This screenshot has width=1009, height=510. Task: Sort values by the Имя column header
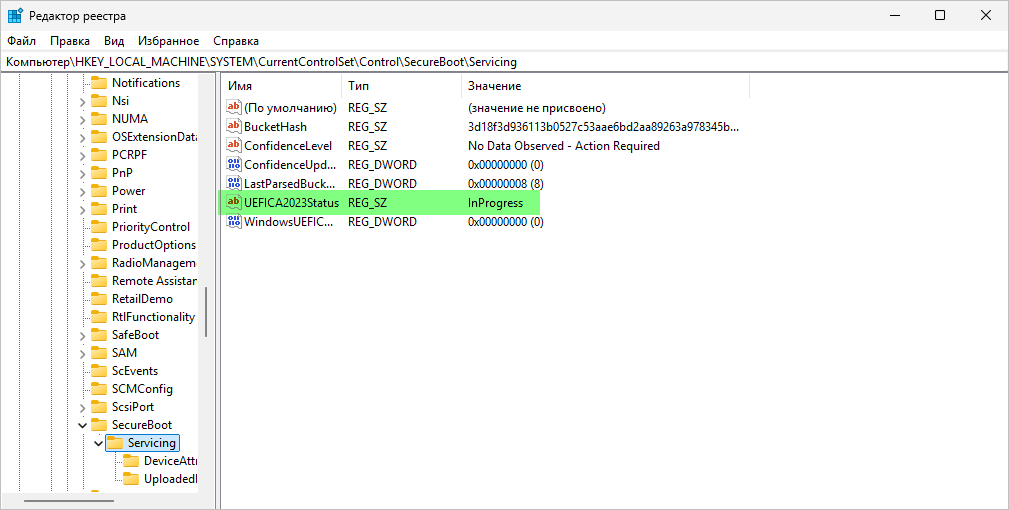[282, 86]
